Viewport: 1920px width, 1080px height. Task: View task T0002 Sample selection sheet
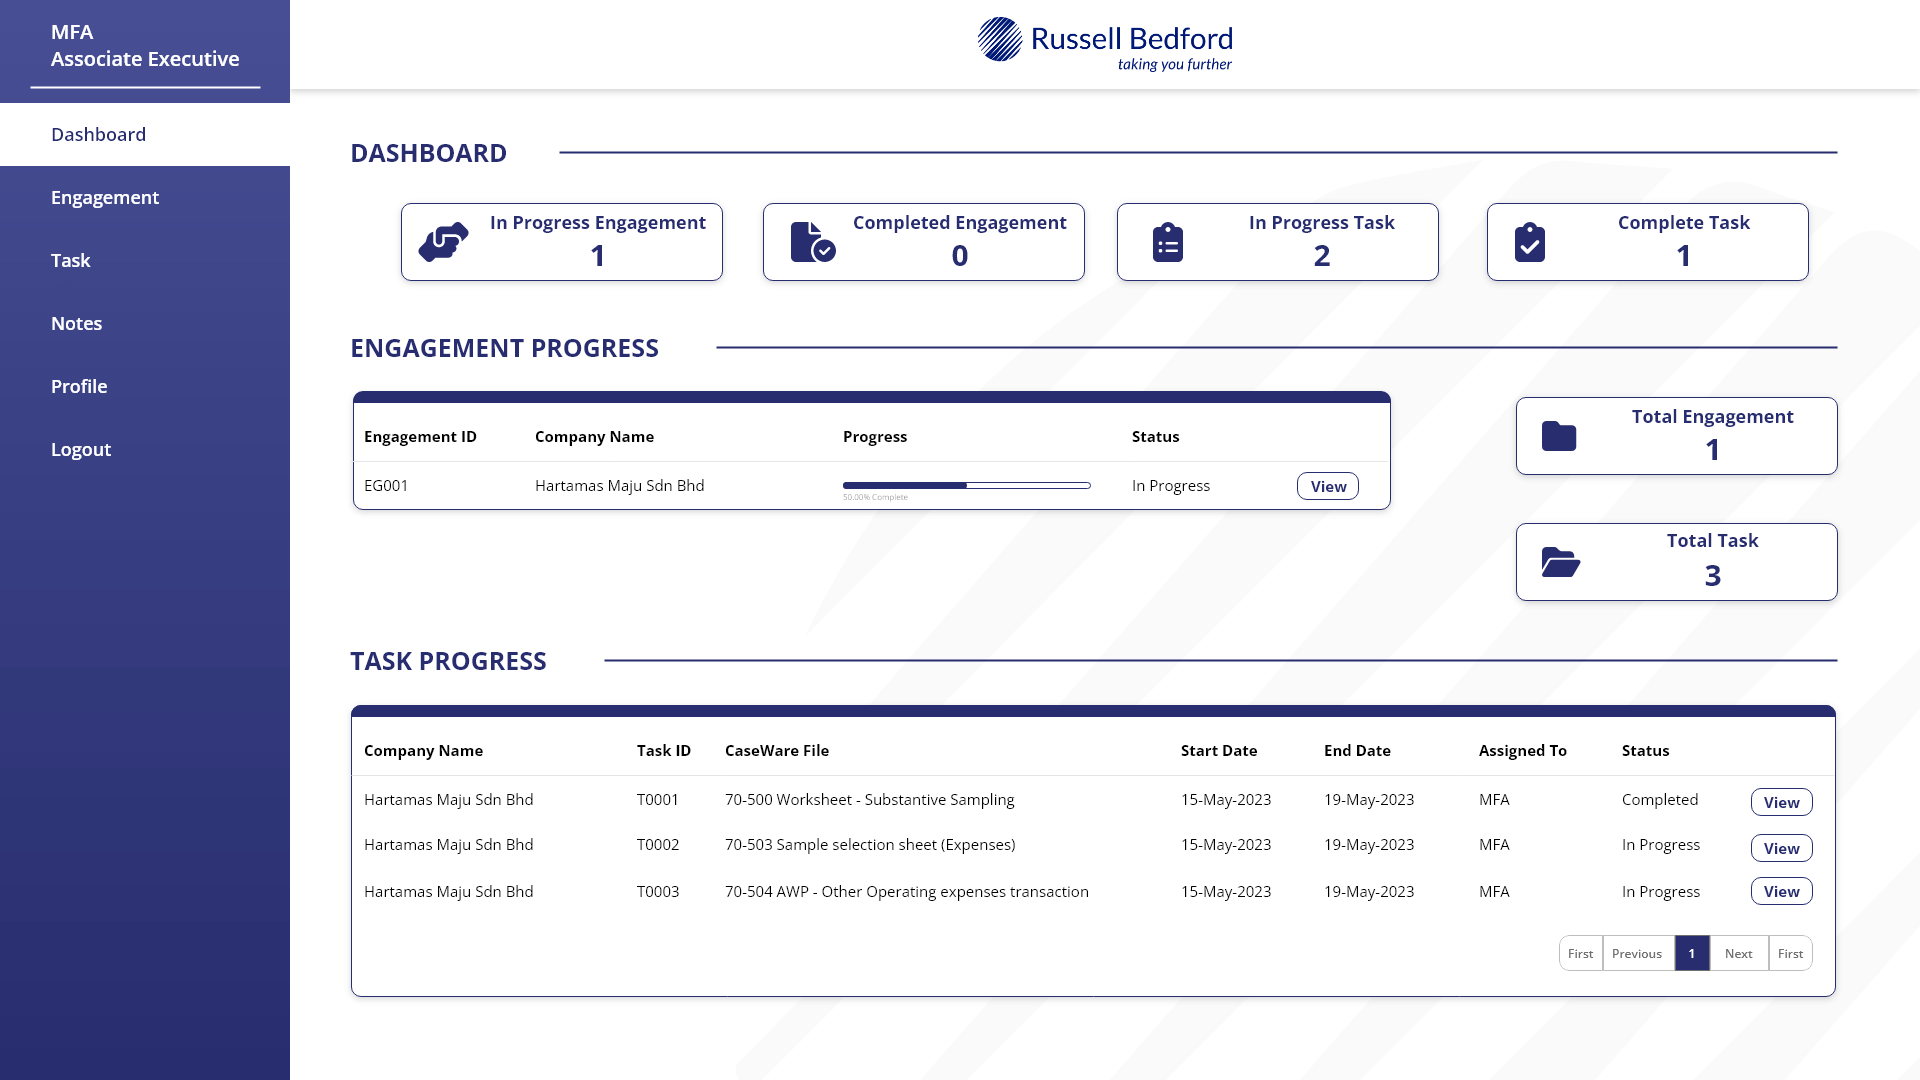[1781, 848]
